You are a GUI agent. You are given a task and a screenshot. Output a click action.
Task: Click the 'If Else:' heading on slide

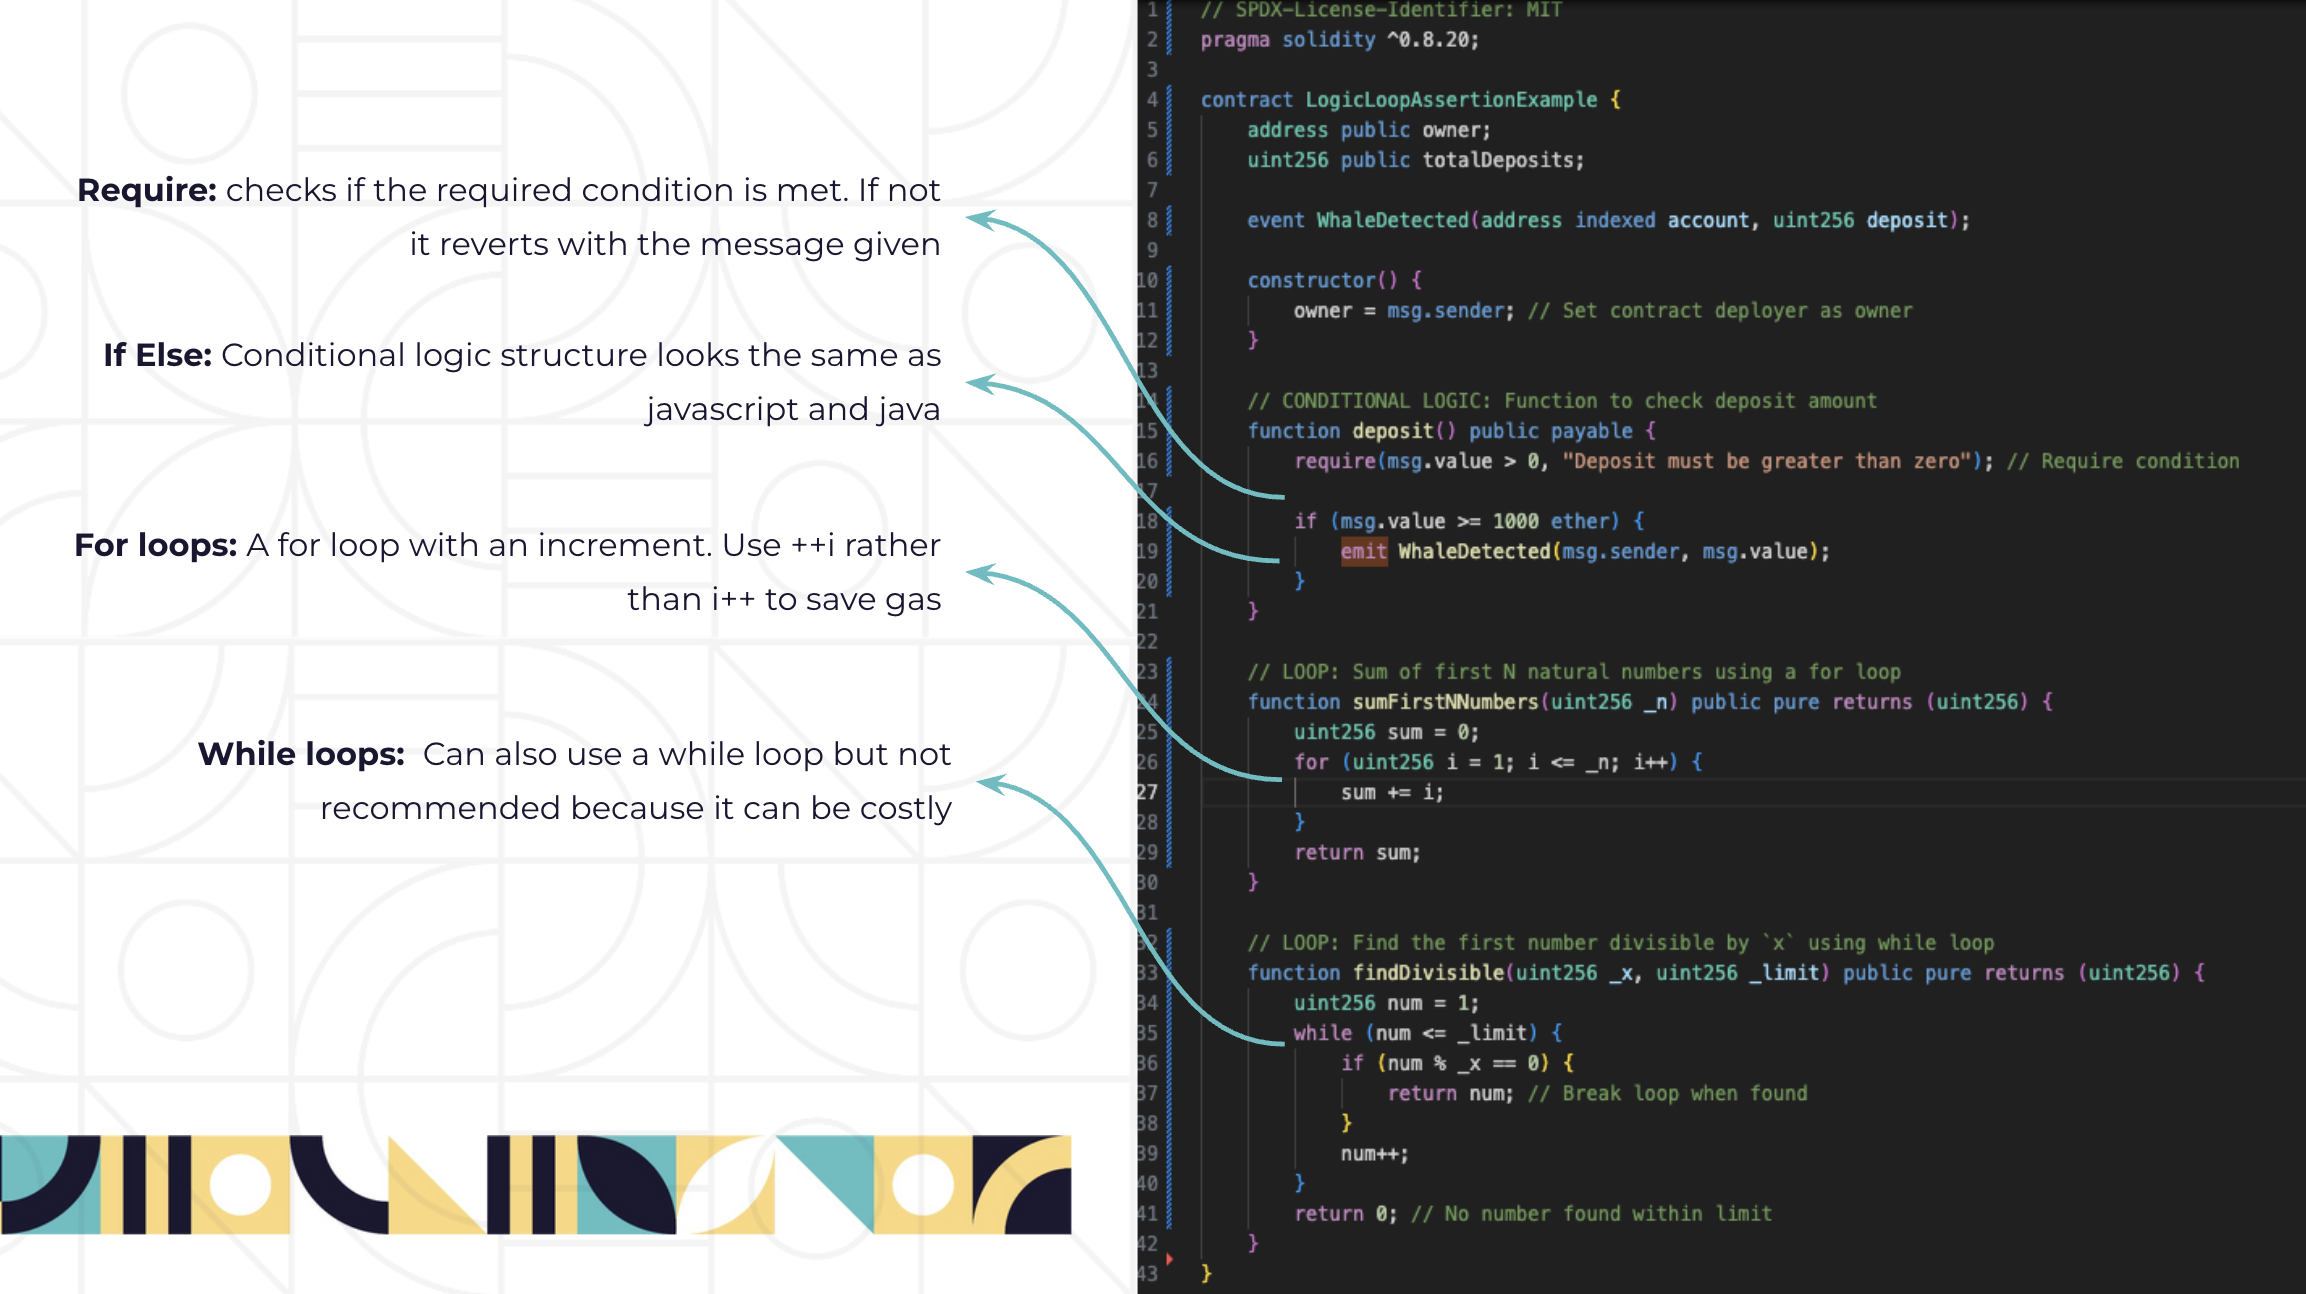(x=158, y=355)
